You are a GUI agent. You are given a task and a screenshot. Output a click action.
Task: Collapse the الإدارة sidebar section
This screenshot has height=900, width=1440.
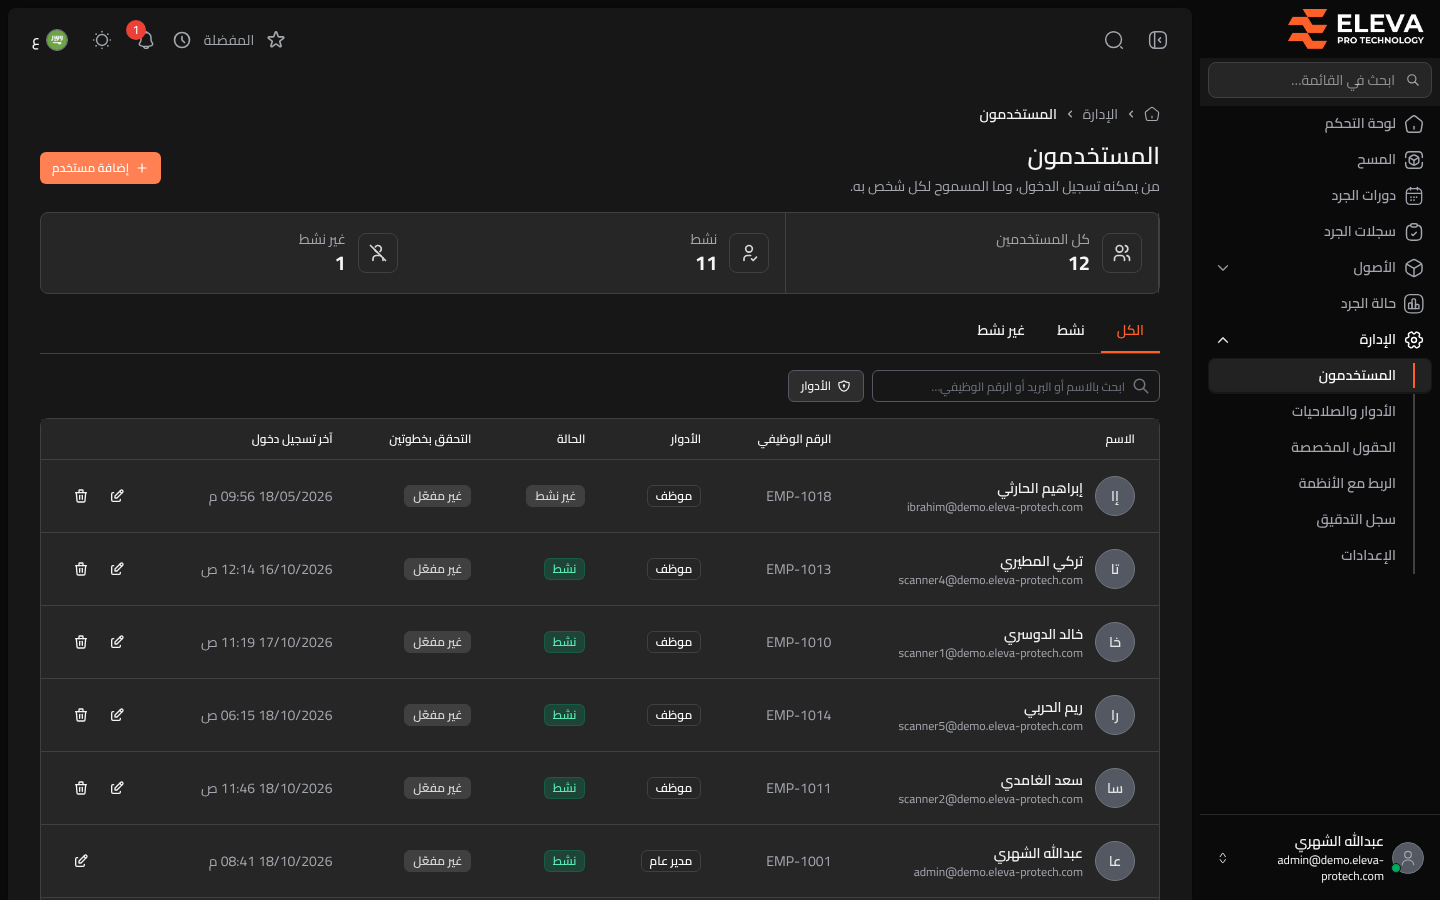tap(1320, 340)
